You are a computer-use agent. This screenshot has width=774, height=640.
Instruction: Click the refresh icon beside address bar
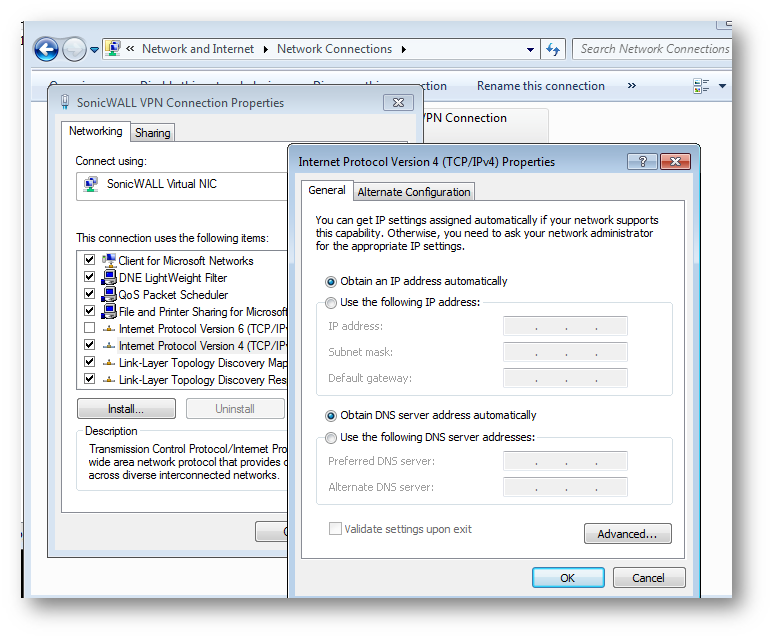coord(553,49)
